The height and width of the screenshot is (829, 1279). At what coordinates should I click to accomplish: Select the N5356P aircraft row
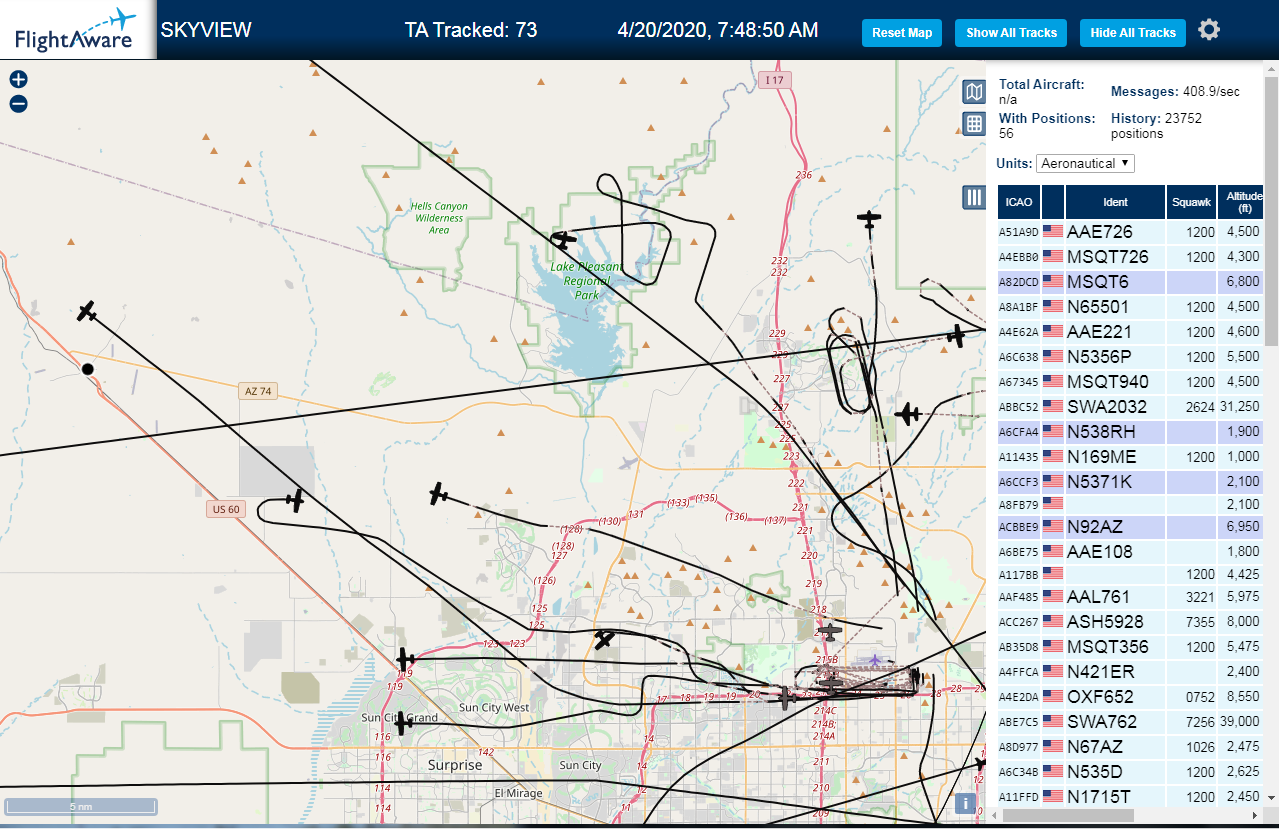click(1131, 357)
